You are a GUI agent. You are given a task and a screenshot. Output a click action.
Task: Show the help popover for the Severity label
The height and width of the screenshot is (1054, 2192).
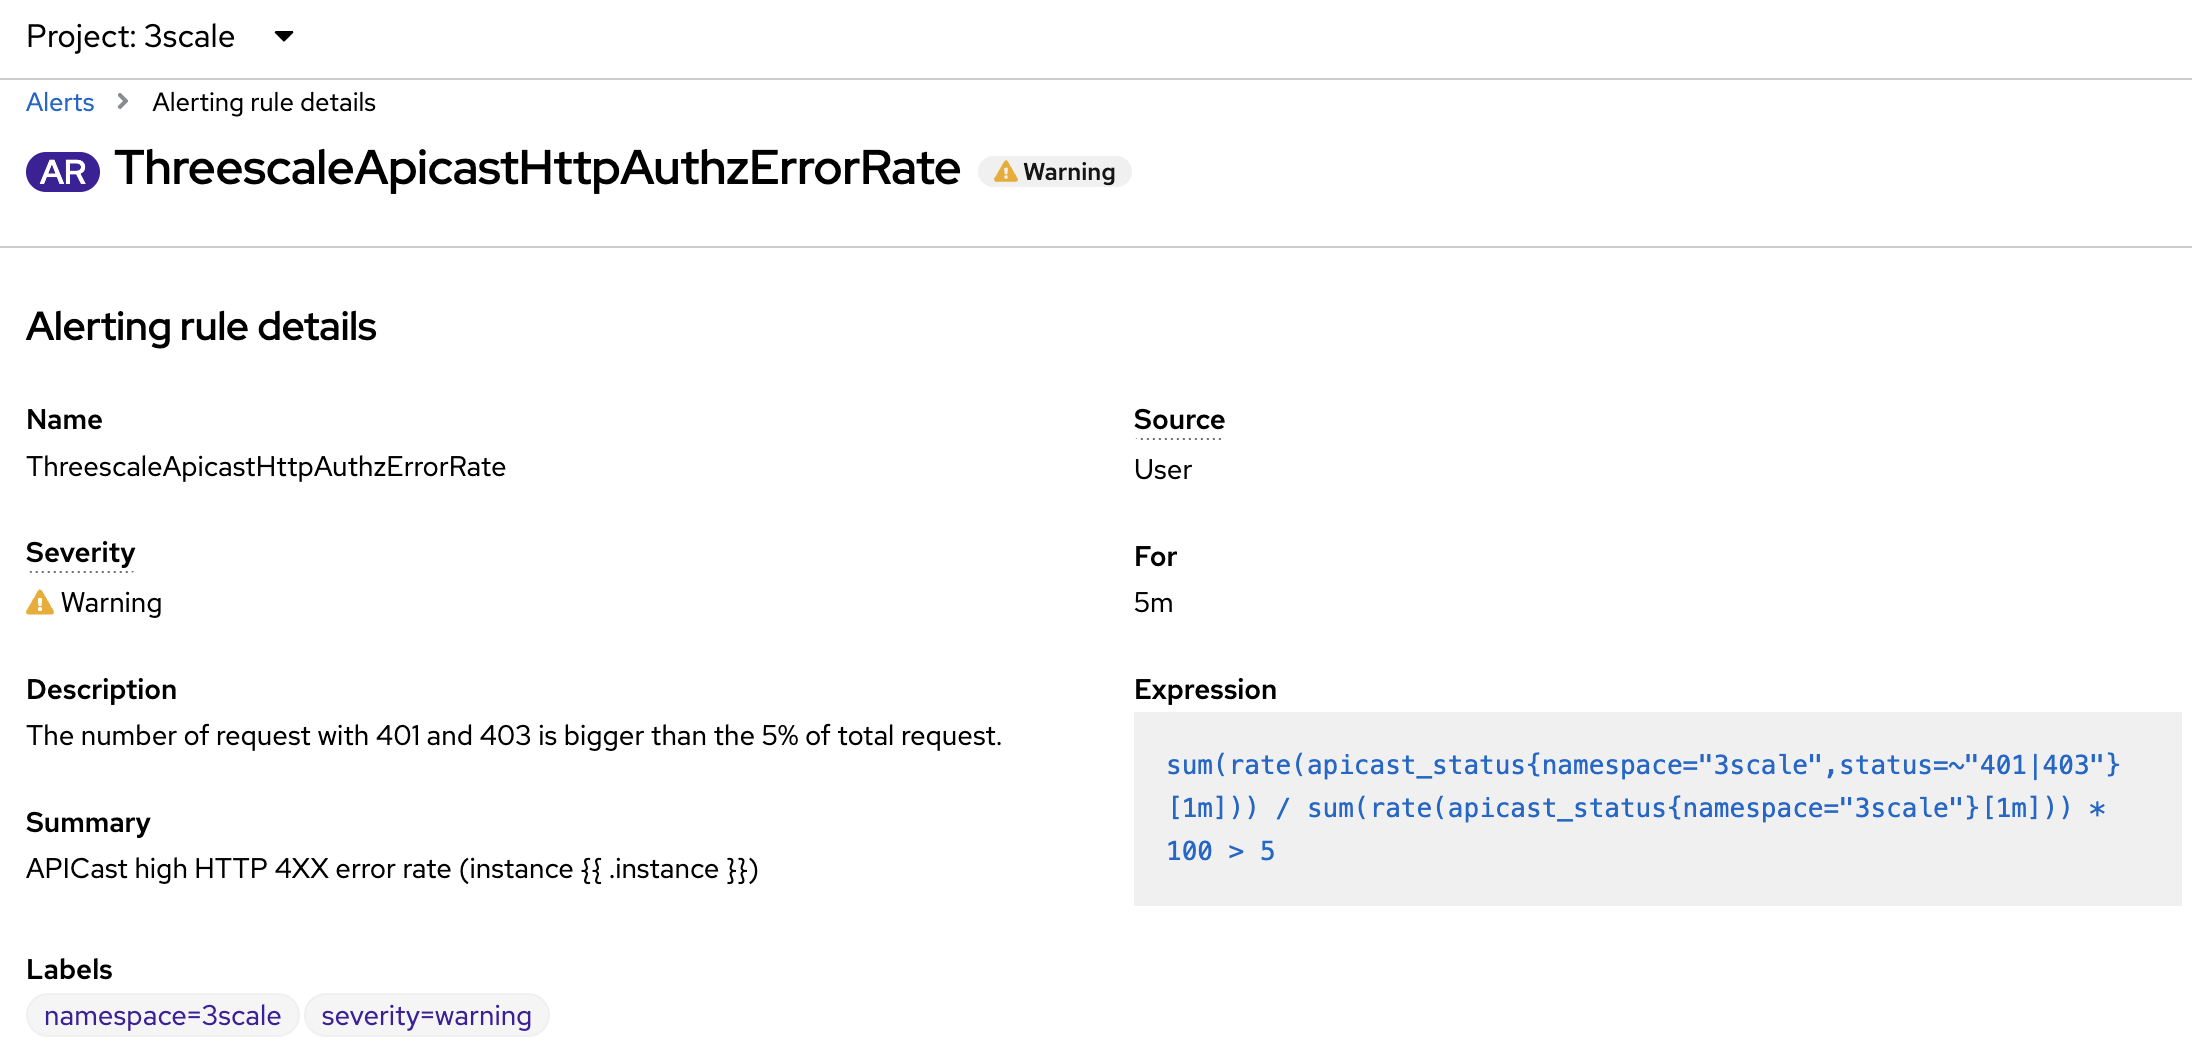pos(80,553)
